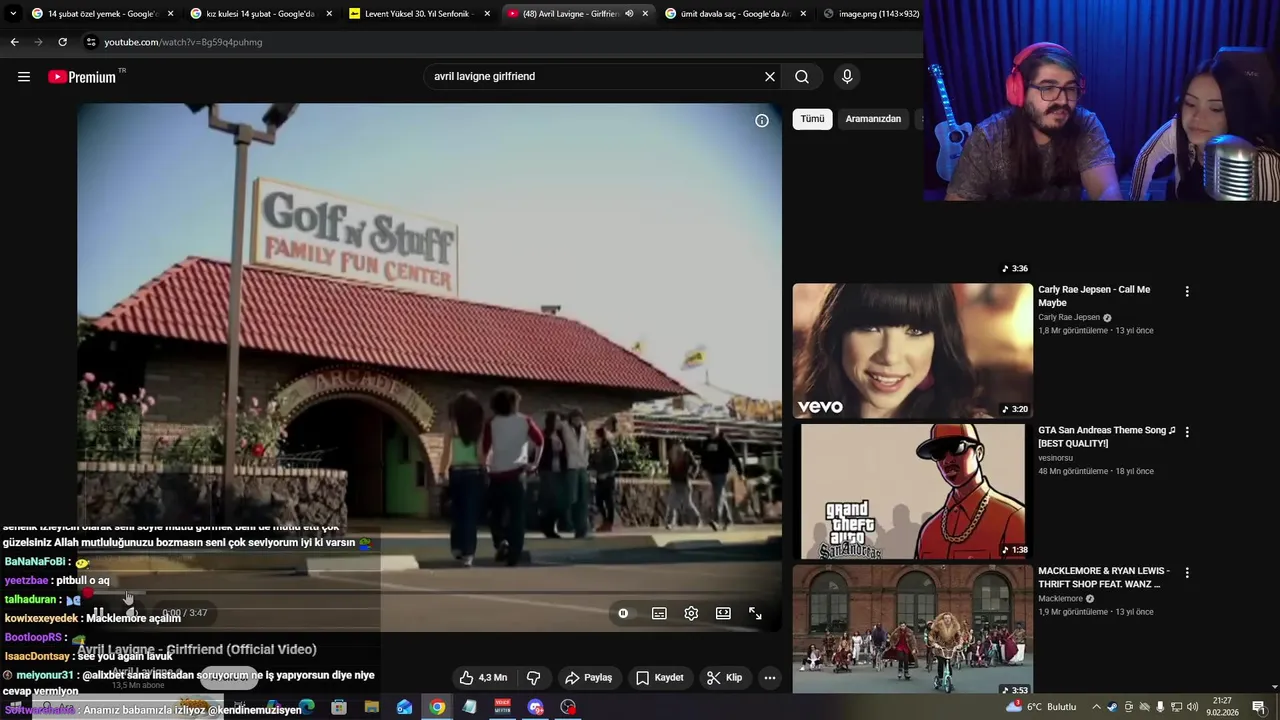Open the YouTube guide hamburger menu

[x=24, y=77]
